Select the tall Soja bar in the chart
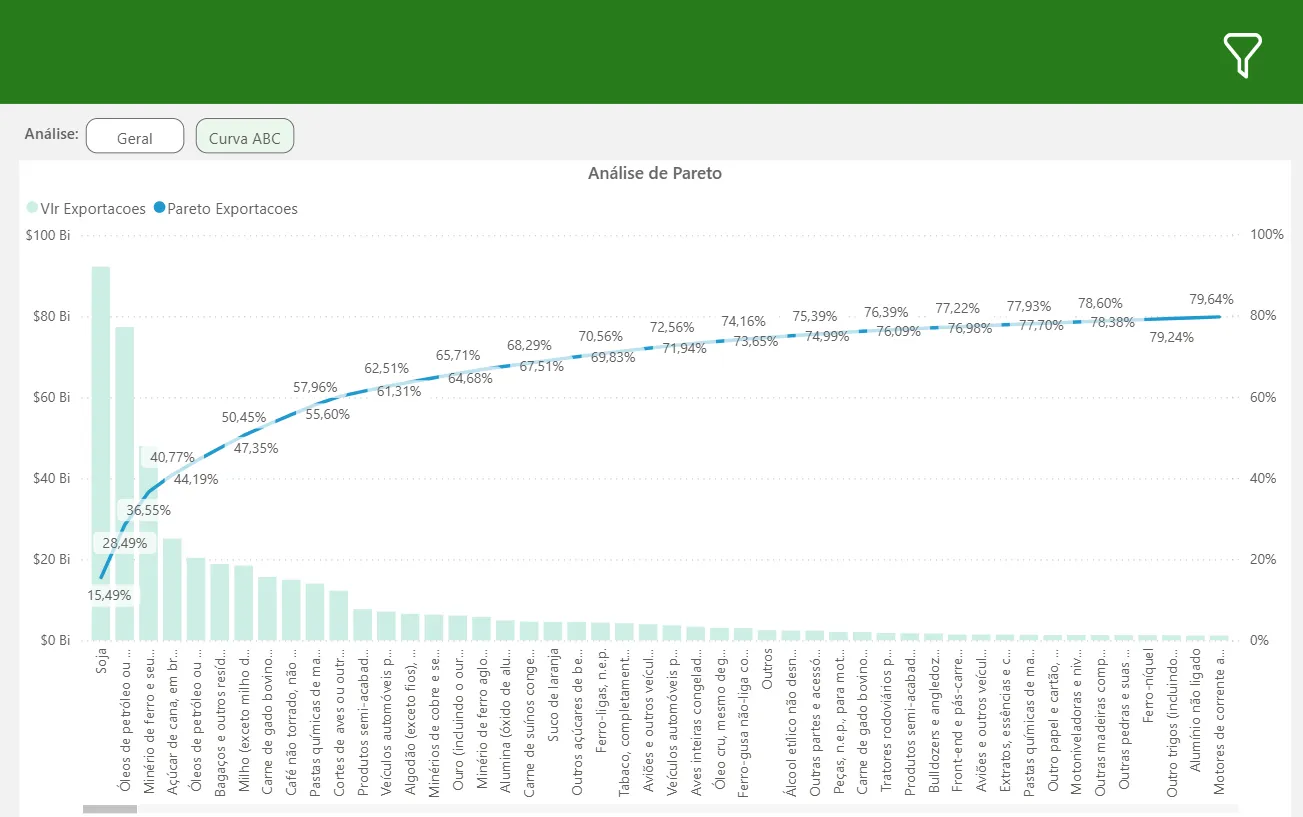1303x817 pixels. (x=101, y=452)
